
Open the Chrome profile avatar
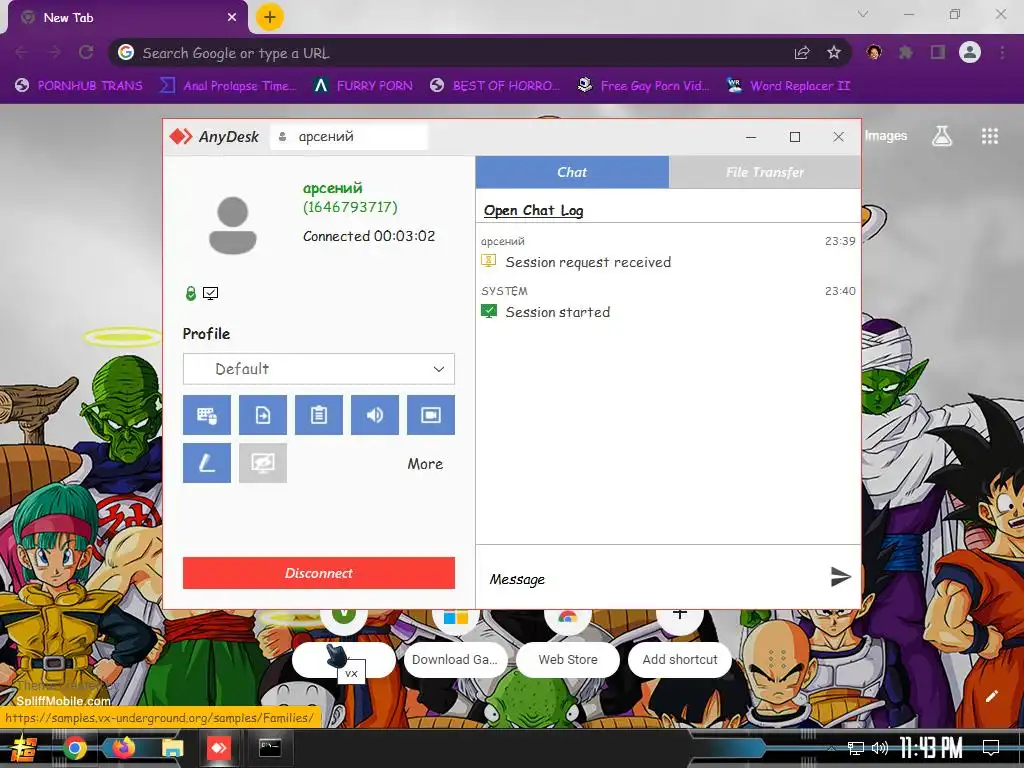(970, 52)
